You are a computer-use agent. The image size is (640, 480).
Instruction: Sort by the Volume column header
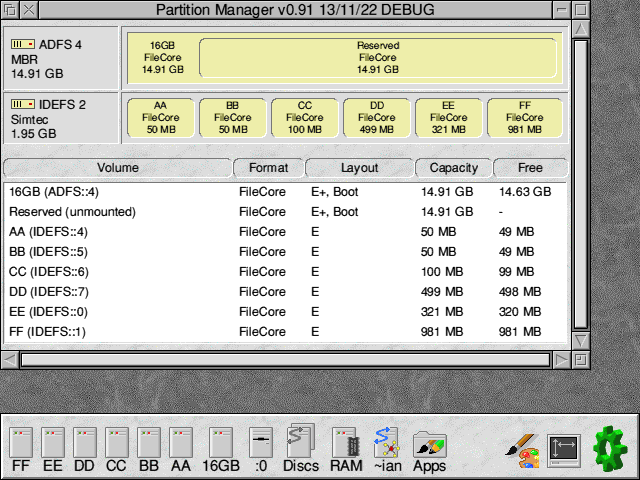click(x=118, y=168)
